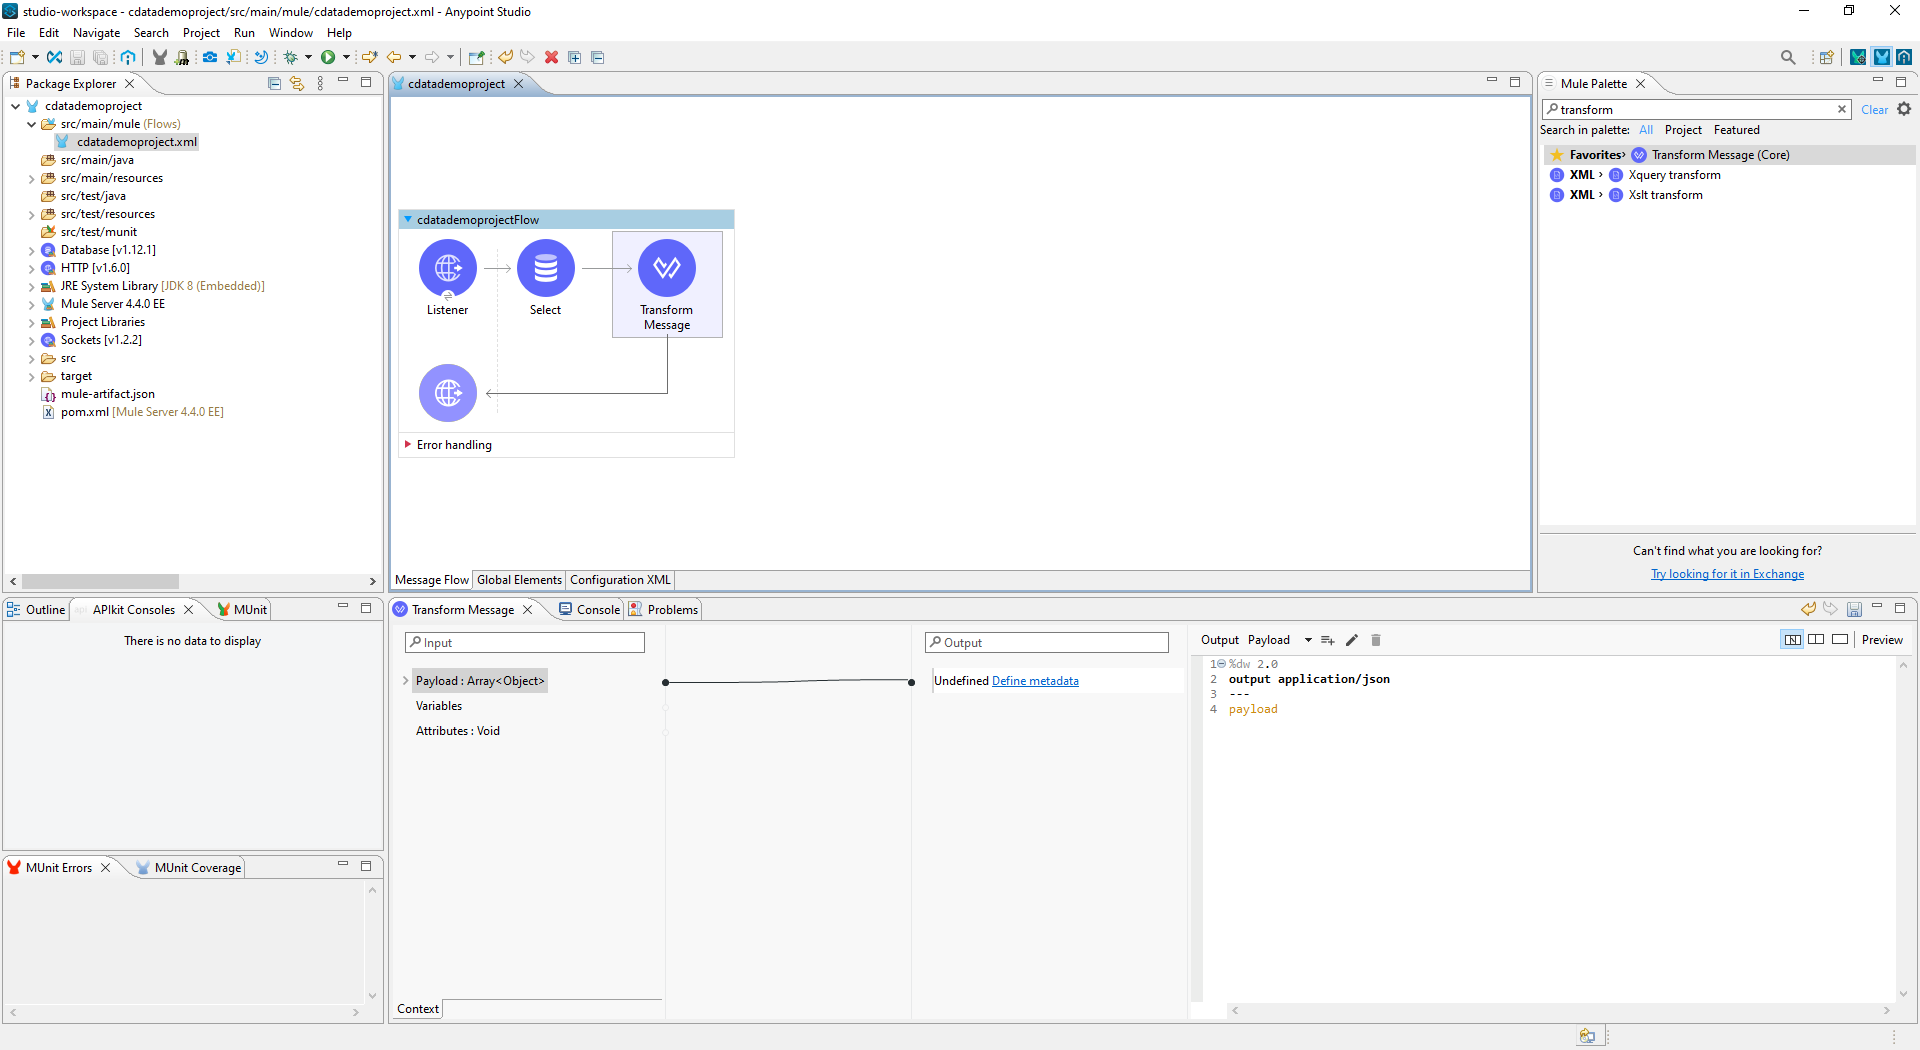The height and width of the screenshot is (1050, 1920).
Task: Click the HTTP Listener node in the flow
Action: pyautogui.click(x=447, y=268)
